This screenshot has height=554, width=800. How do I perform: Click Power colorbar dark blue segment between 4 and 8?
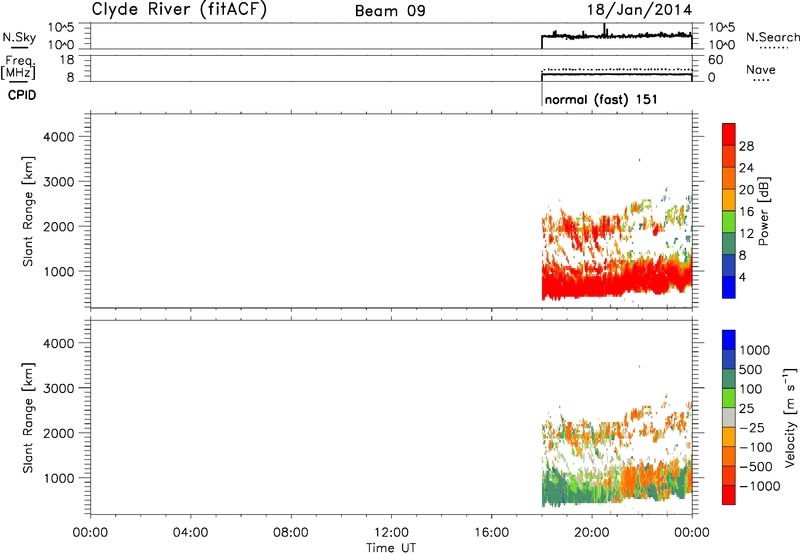pyautogui.click(x=729, y=266)
